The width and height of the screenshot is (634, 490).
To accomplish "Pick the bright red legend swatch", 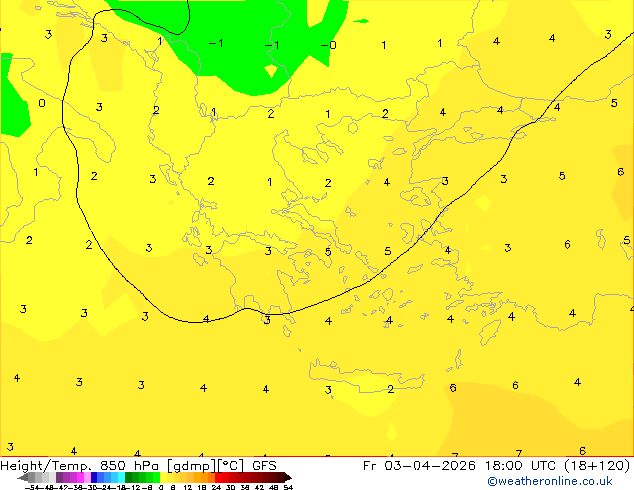I will pos(218,477).
